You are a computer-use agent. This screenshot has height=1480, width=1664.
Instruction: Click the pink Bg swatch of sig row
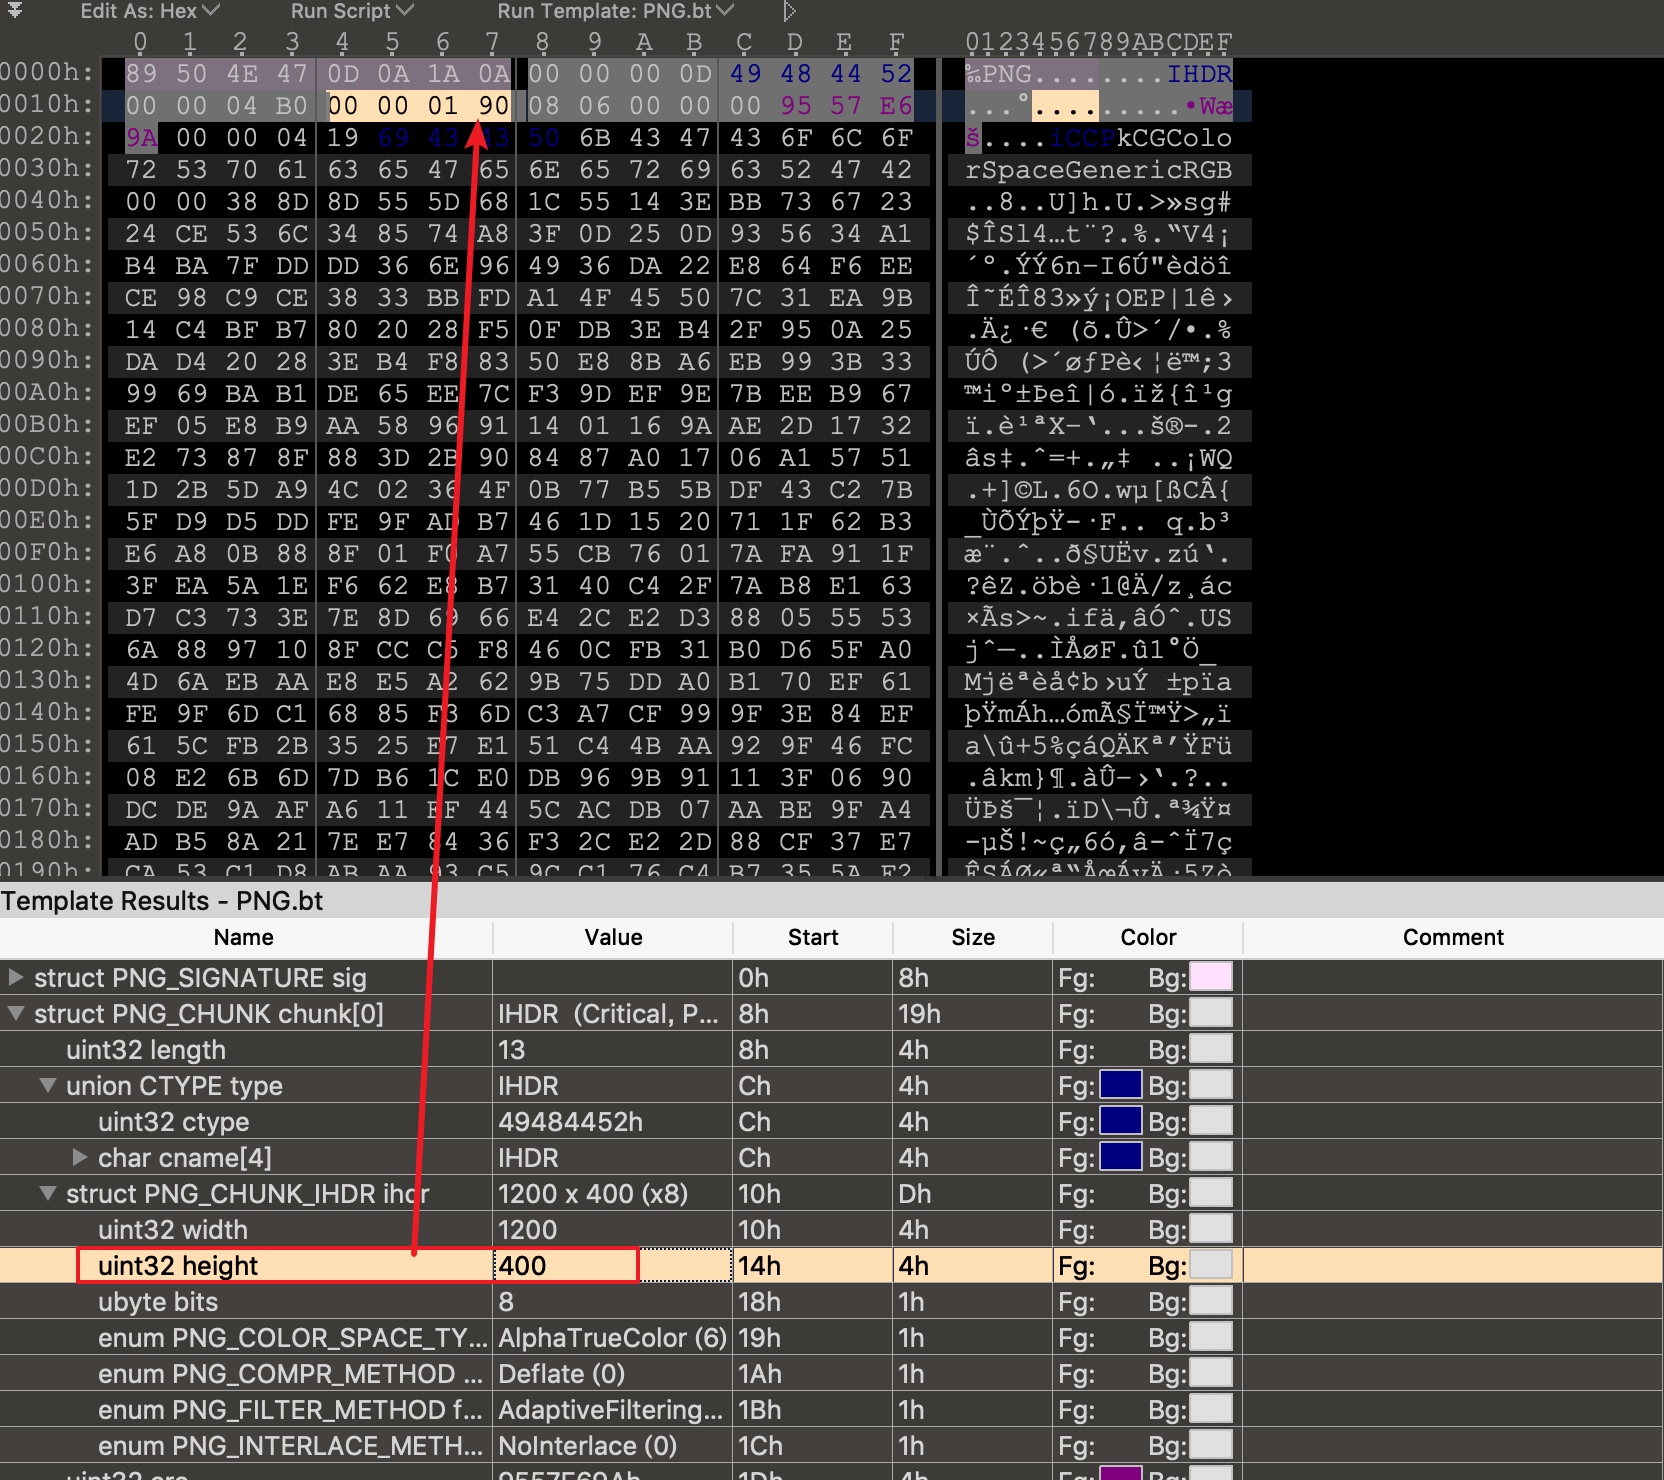pos(1210,977)
